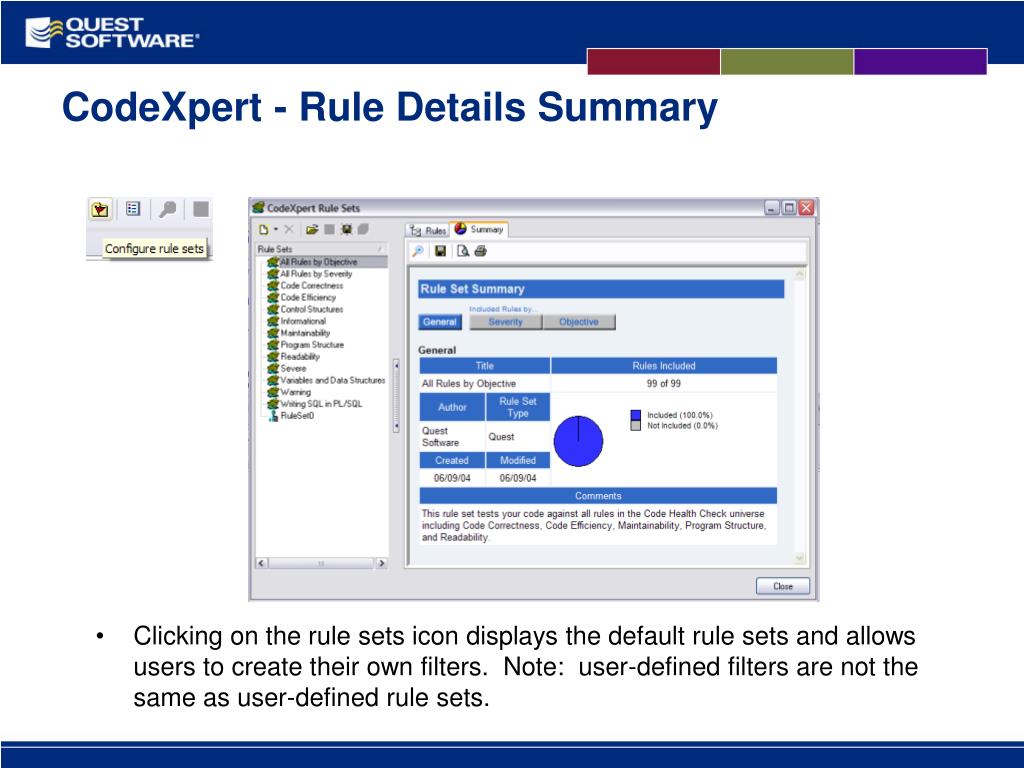Click the CodeXpert icon in the window title bar
The image size is (1024, 768).
pos(259,208)
